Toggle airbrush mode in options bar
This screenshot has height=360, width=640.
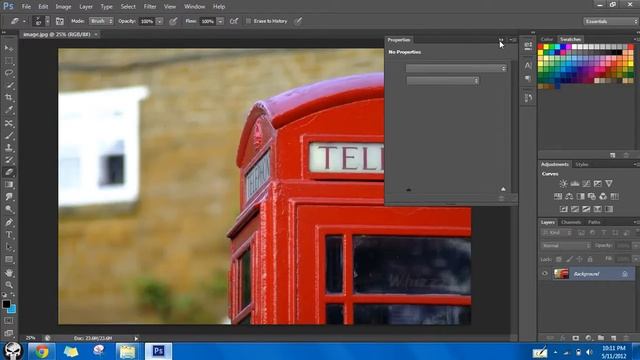click(234, 21)
